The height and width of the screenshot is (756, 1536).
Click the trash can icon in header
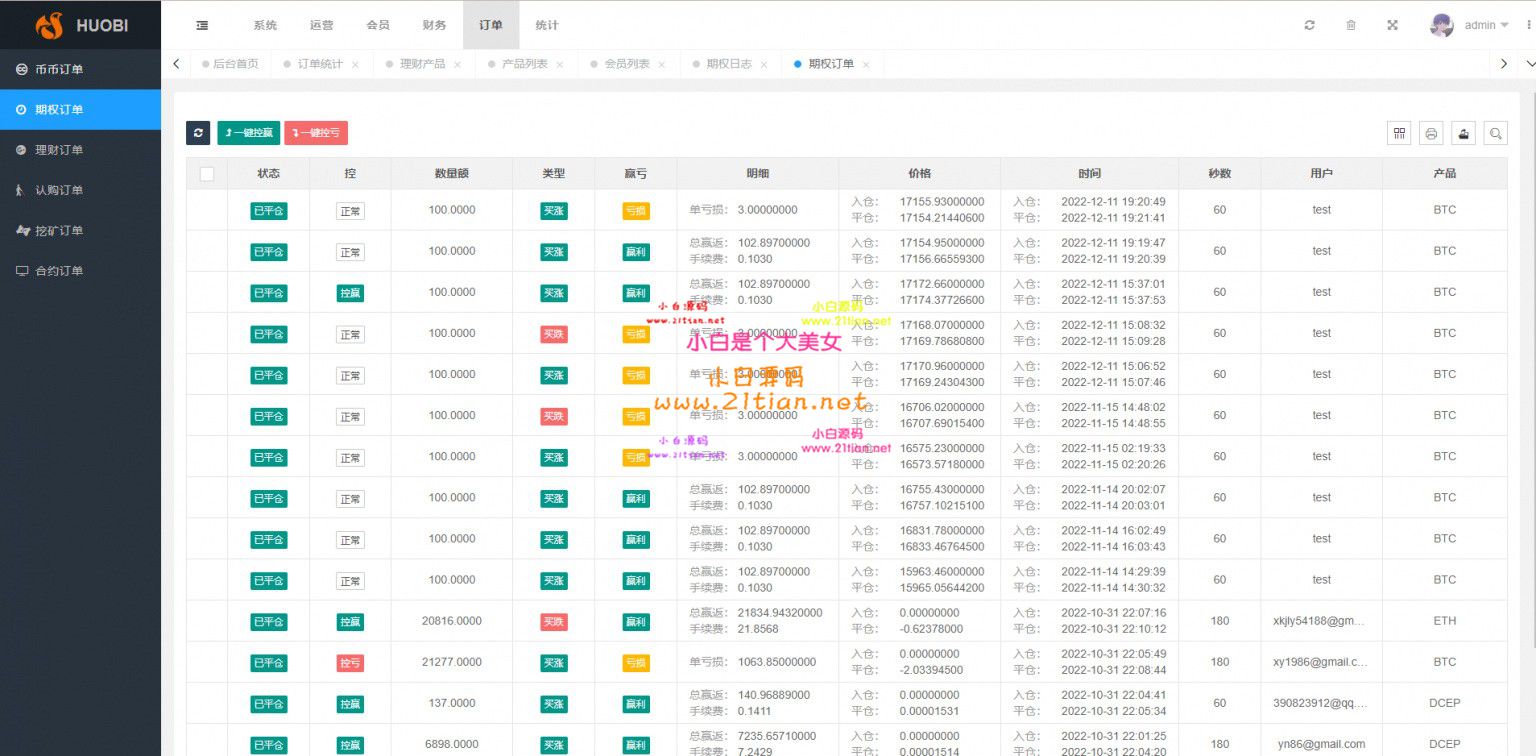point(1351,25)
